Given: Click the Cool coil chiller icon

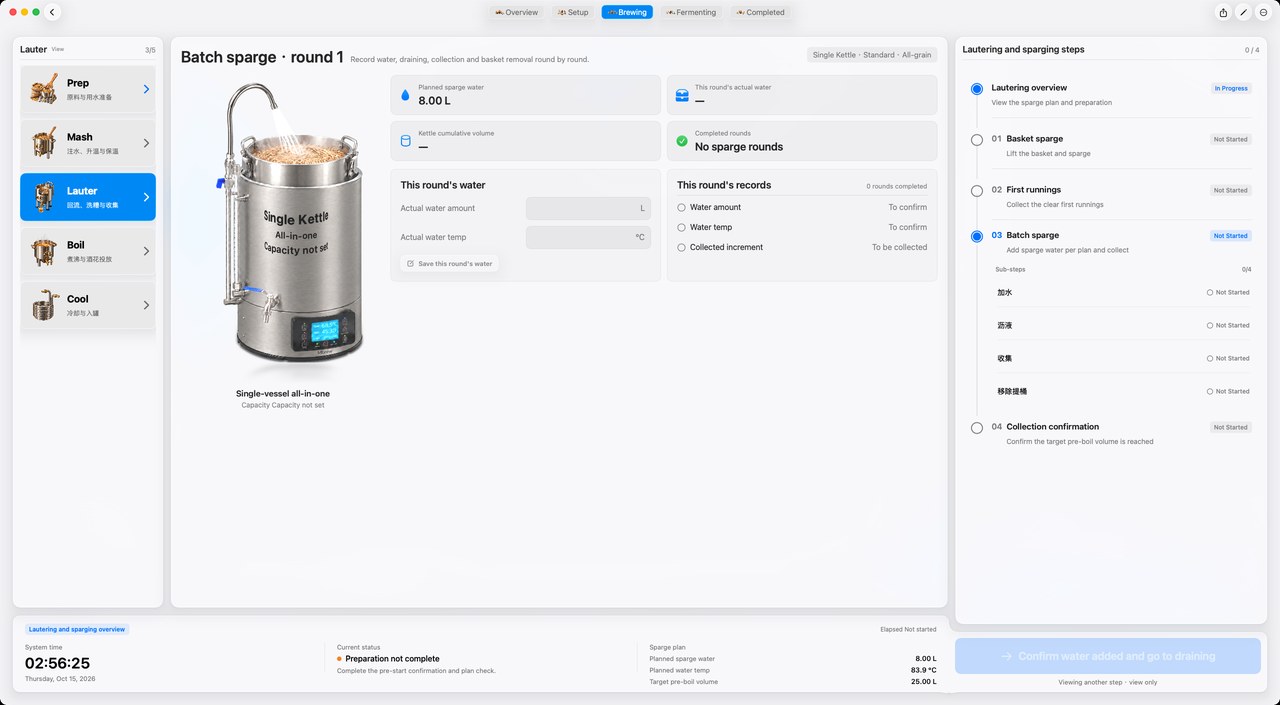Looking at the screenshot, I should [44, 305].
